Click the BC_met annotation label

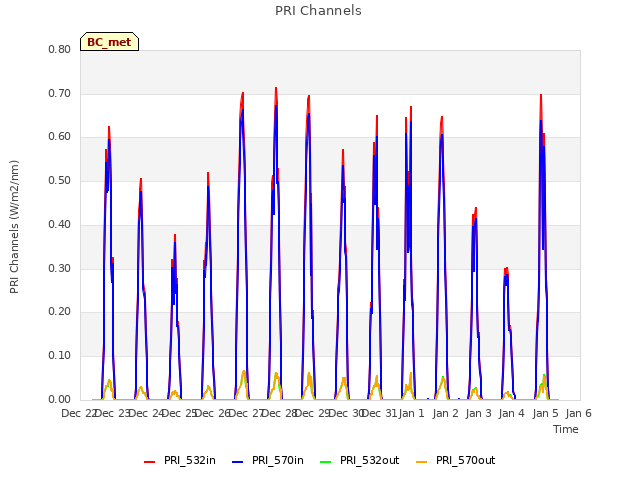[x=109, y=42]
